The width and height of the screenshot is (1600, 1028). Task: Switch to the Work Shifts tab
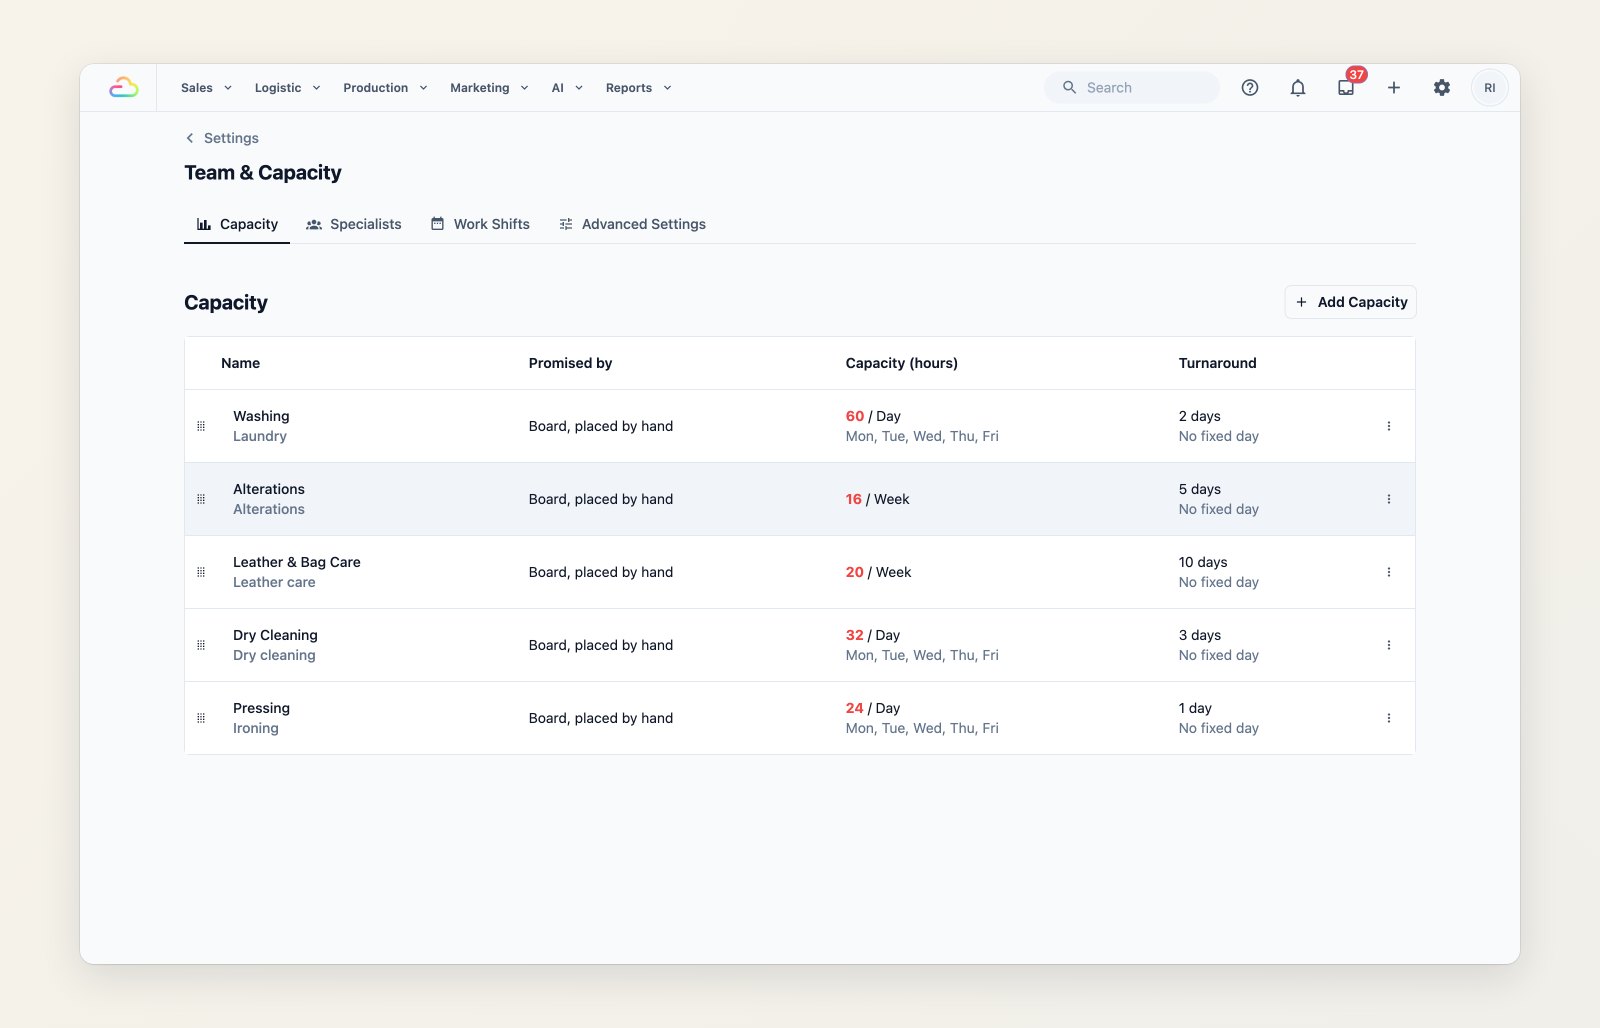click(x=480, y=224)
